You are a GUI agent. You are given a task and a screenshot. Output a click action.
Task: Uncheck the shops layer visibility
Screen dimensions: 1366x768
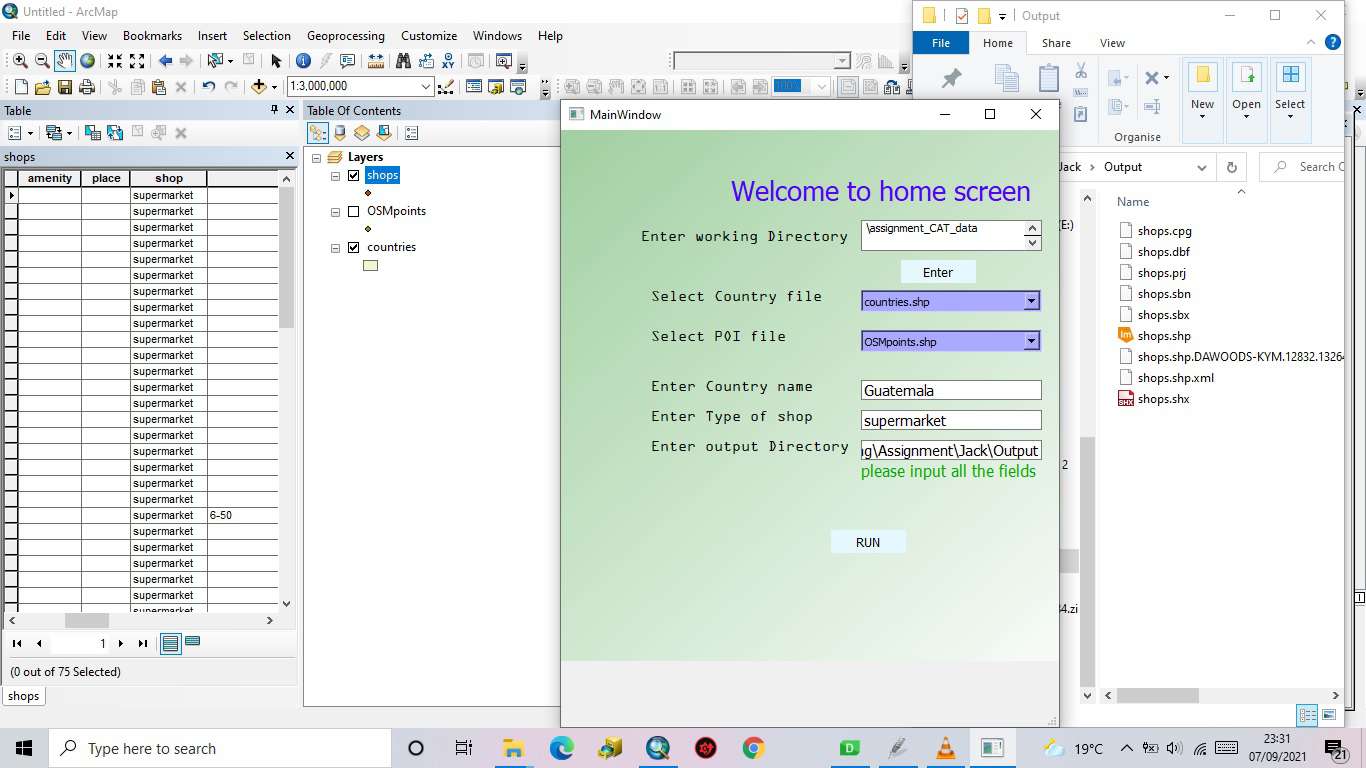354,175
